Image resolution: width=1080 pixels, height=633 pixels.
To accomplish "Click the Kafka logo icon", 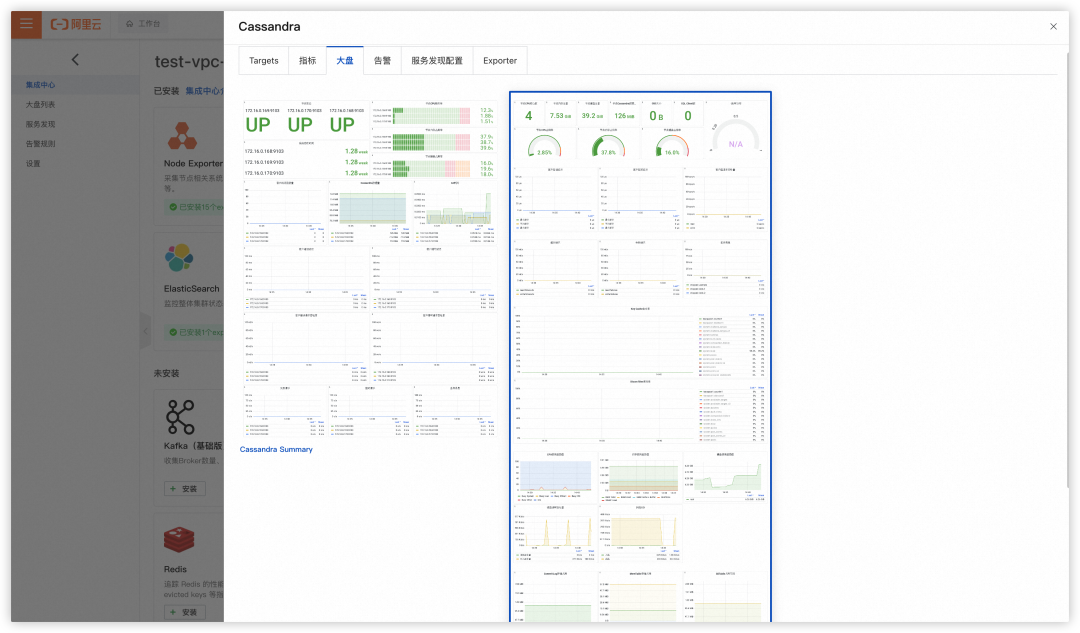I will tap(180, 417).
